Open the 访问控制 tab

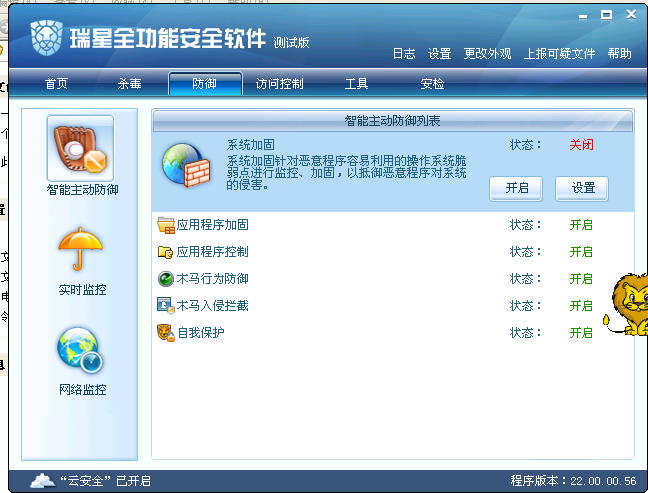(x=279, y=84)
